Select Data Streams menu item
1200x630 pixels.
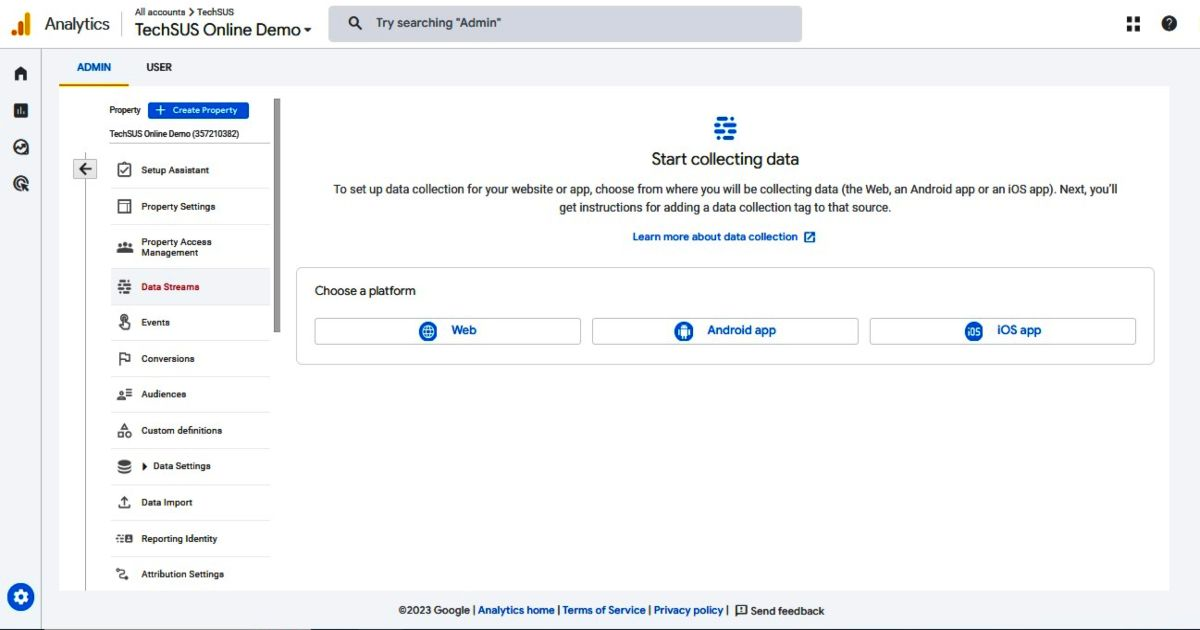190,287
